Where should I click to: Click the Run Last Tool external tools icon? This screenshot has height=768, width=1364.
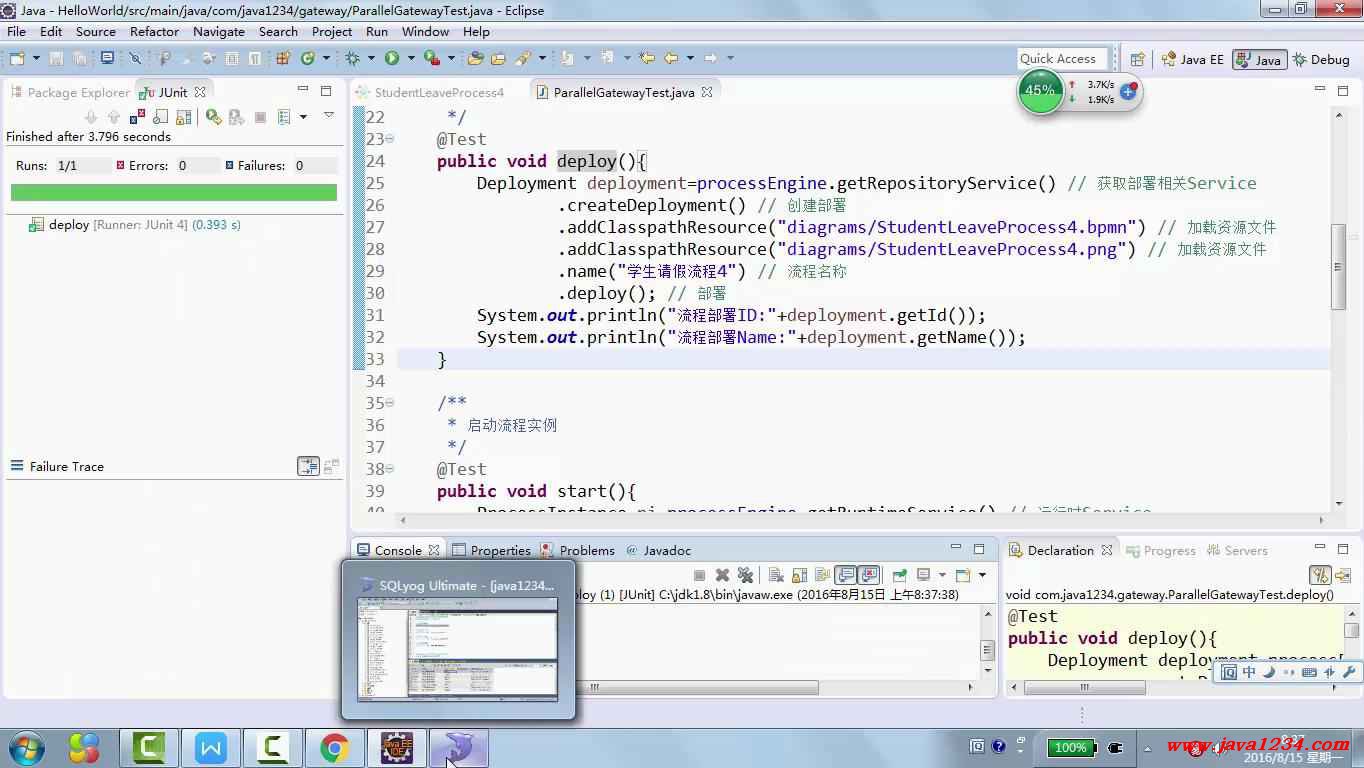point(432,58)
